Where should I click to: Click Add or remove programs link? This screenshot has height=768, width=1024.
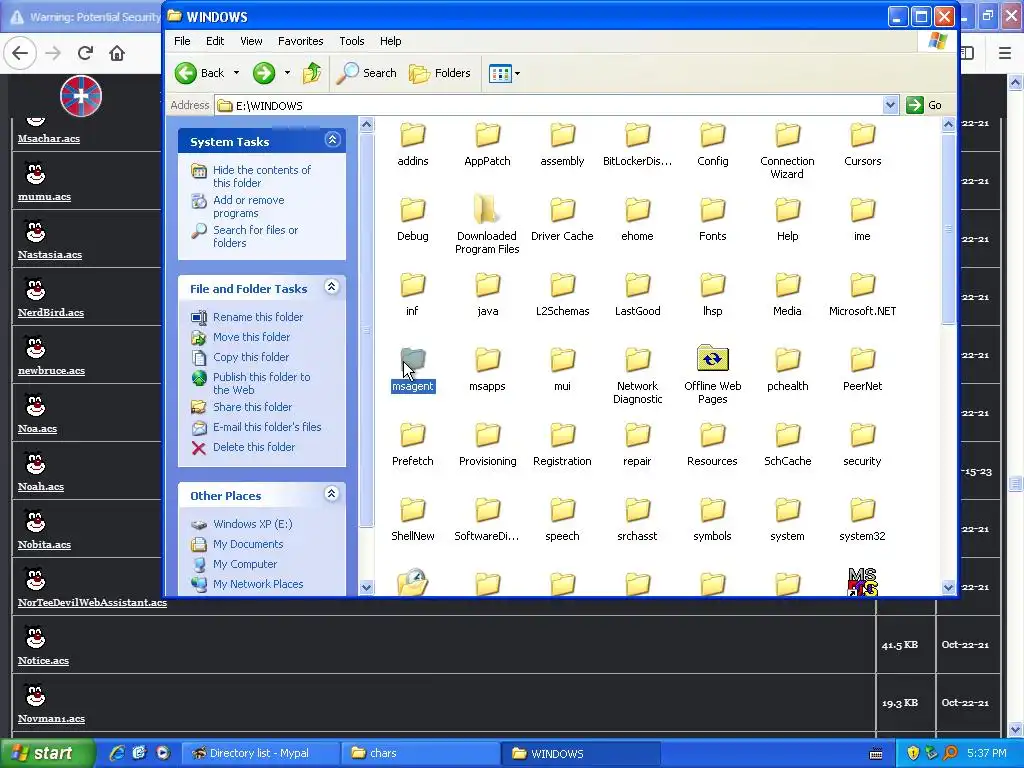tap(249, 206)
